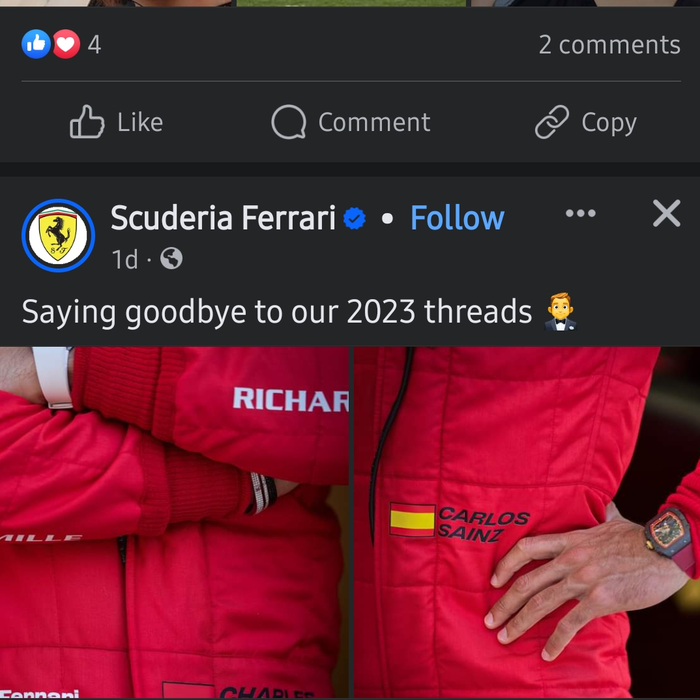Click the blue thumbs-up reaction icon
Image resolution: width=700 pixels, height=700 pixels.
point(36,44)
